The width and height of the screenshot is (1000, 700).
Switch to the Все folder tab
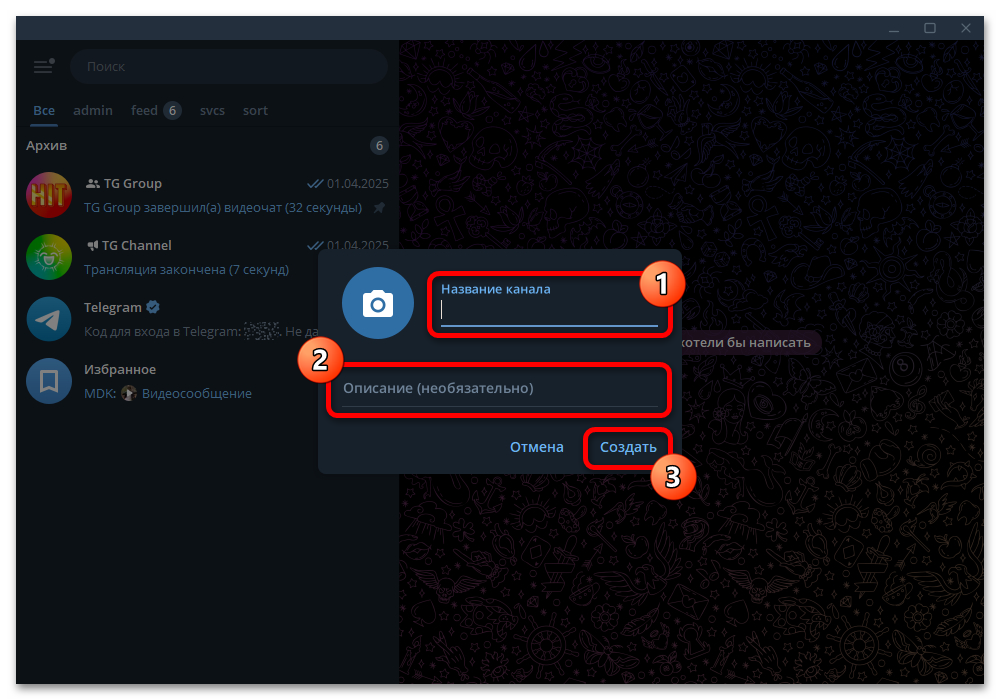(x=44, y=110)
